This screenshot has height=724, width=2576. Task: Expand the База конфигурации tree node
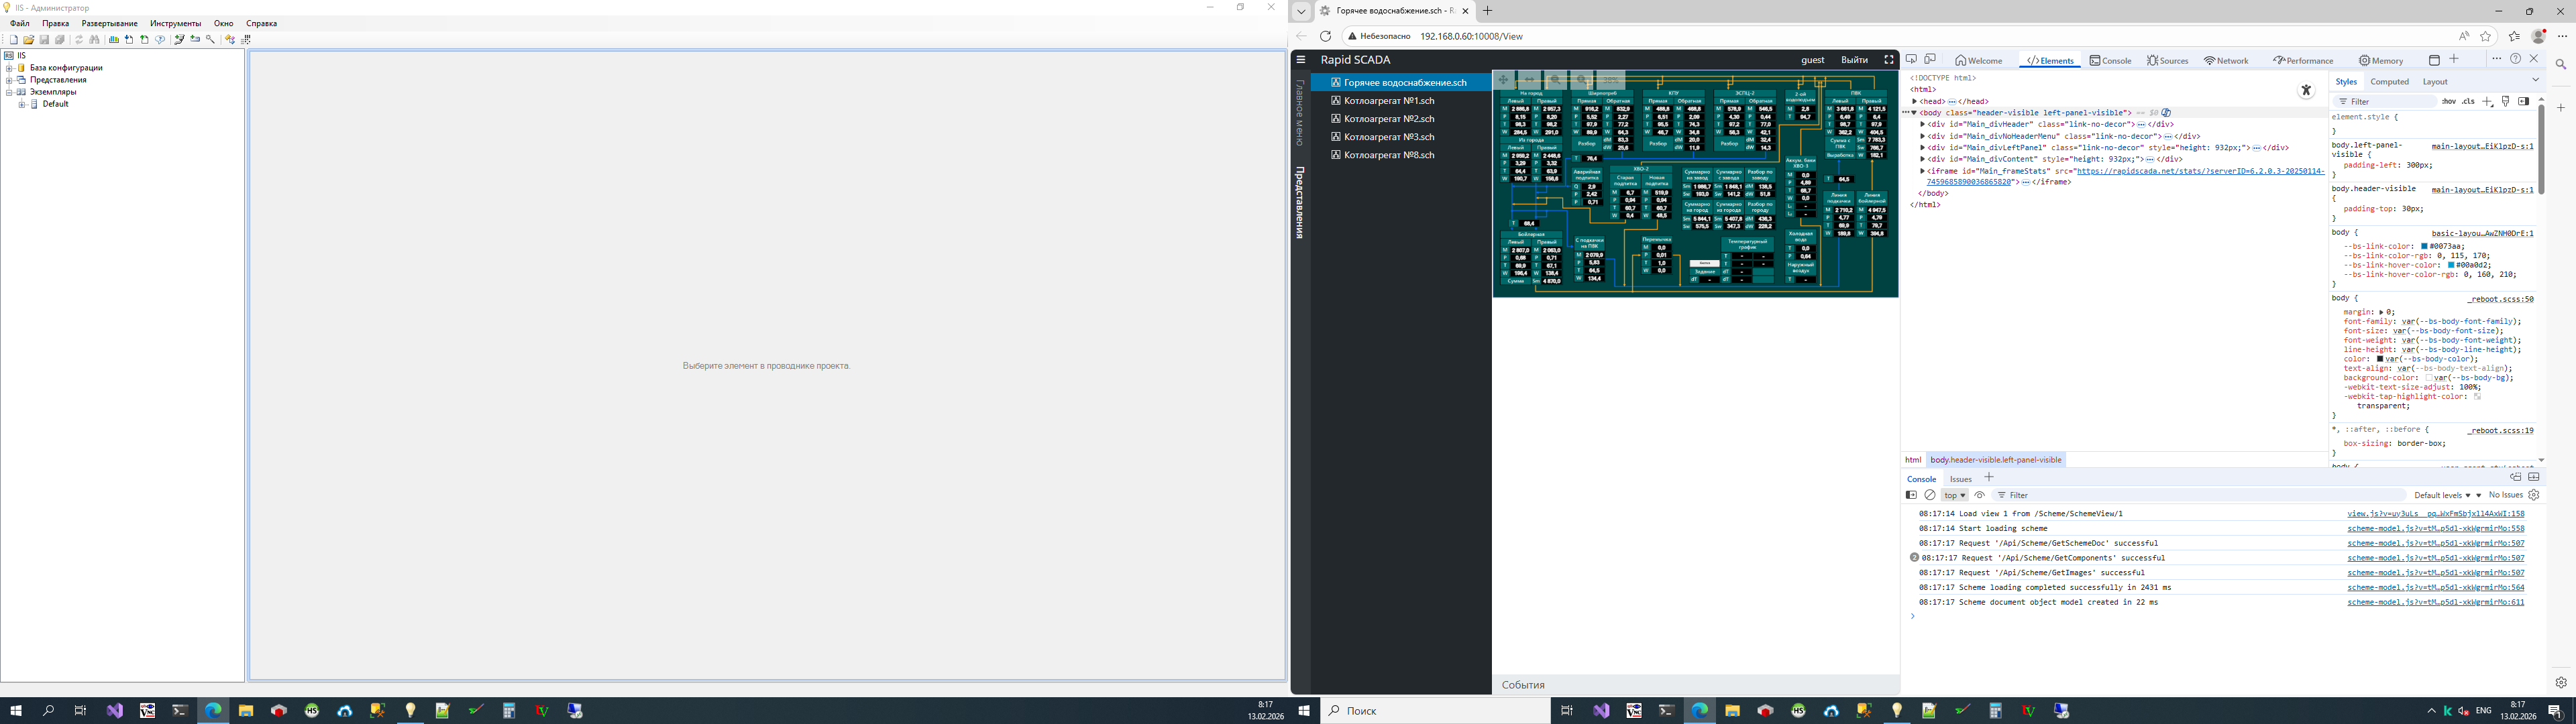point(9,68)
